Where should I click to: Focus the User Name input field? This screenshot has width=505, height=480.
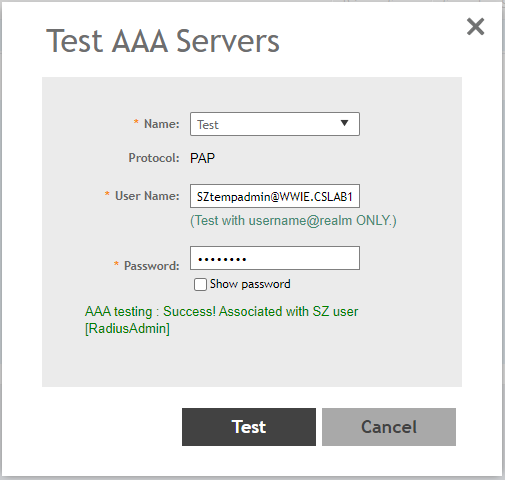275,196
